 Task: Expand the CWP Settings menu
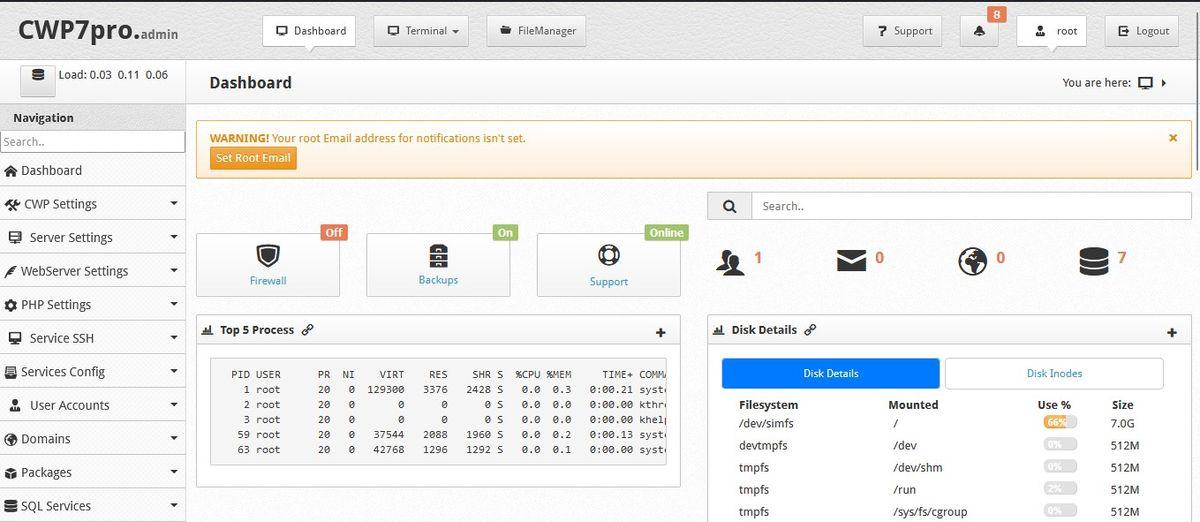pyautogui.click(x=92, y=204)
